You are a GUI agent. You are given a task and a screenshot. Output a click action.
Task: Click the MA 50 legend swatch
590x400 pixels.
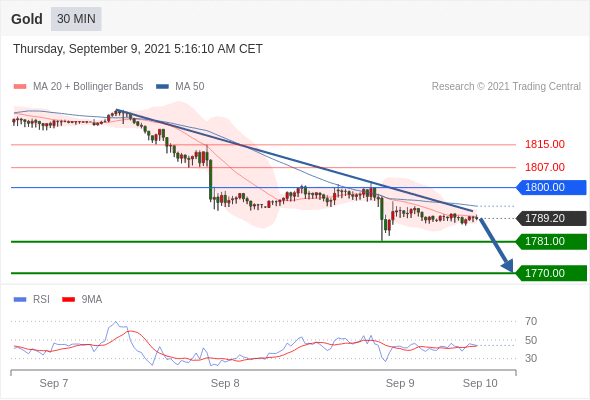[162, 87]
